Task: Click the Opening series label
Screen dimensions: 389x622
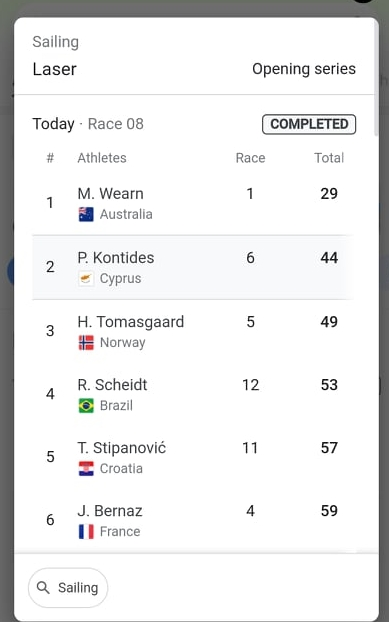Action: 304,69
